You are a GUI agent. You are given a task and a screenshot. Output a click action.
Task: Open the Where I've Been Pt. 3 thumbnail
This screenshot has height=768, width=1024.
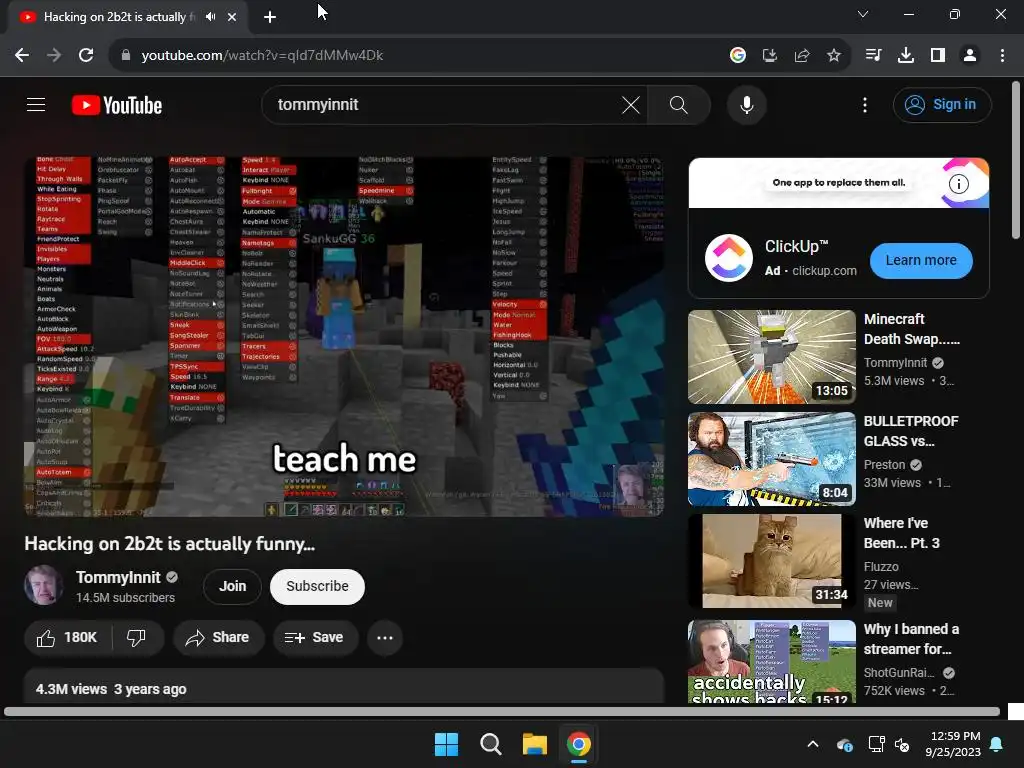pyautogui.click(x=771, y=560)
